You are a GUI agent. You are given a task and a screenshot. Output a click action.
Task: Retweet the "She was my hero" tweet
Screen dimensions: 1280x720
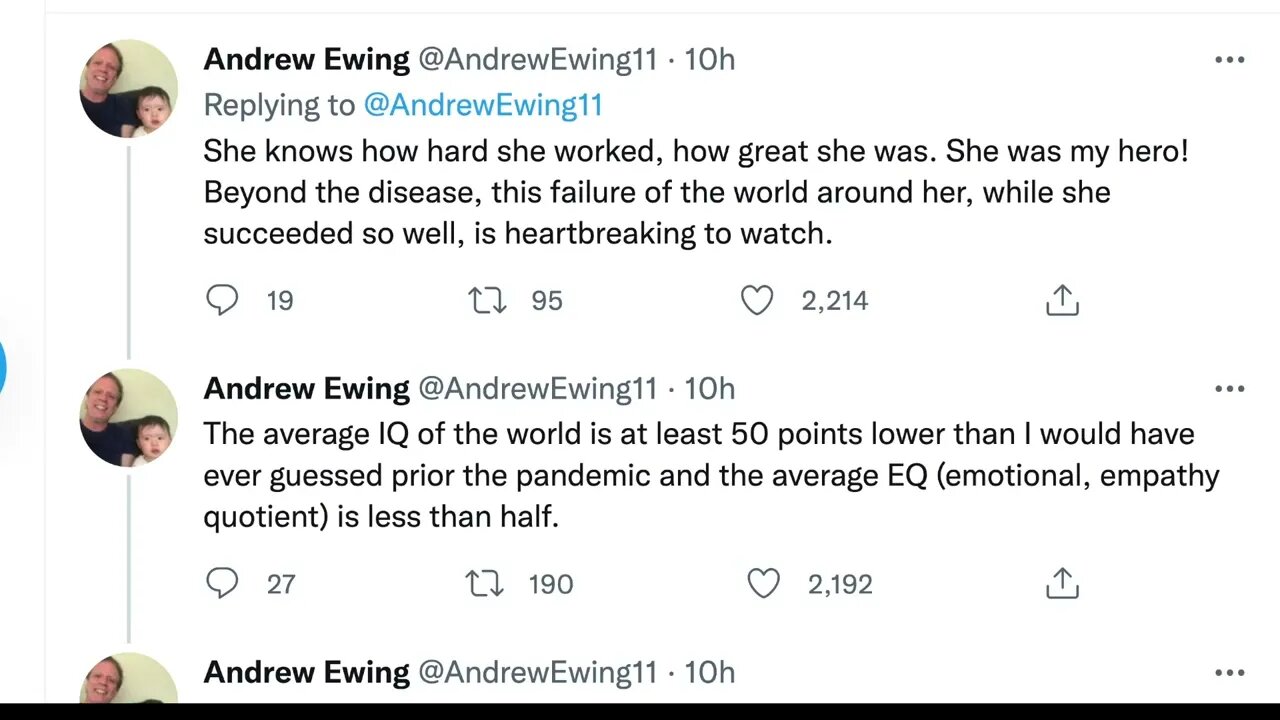pos(487,300)
